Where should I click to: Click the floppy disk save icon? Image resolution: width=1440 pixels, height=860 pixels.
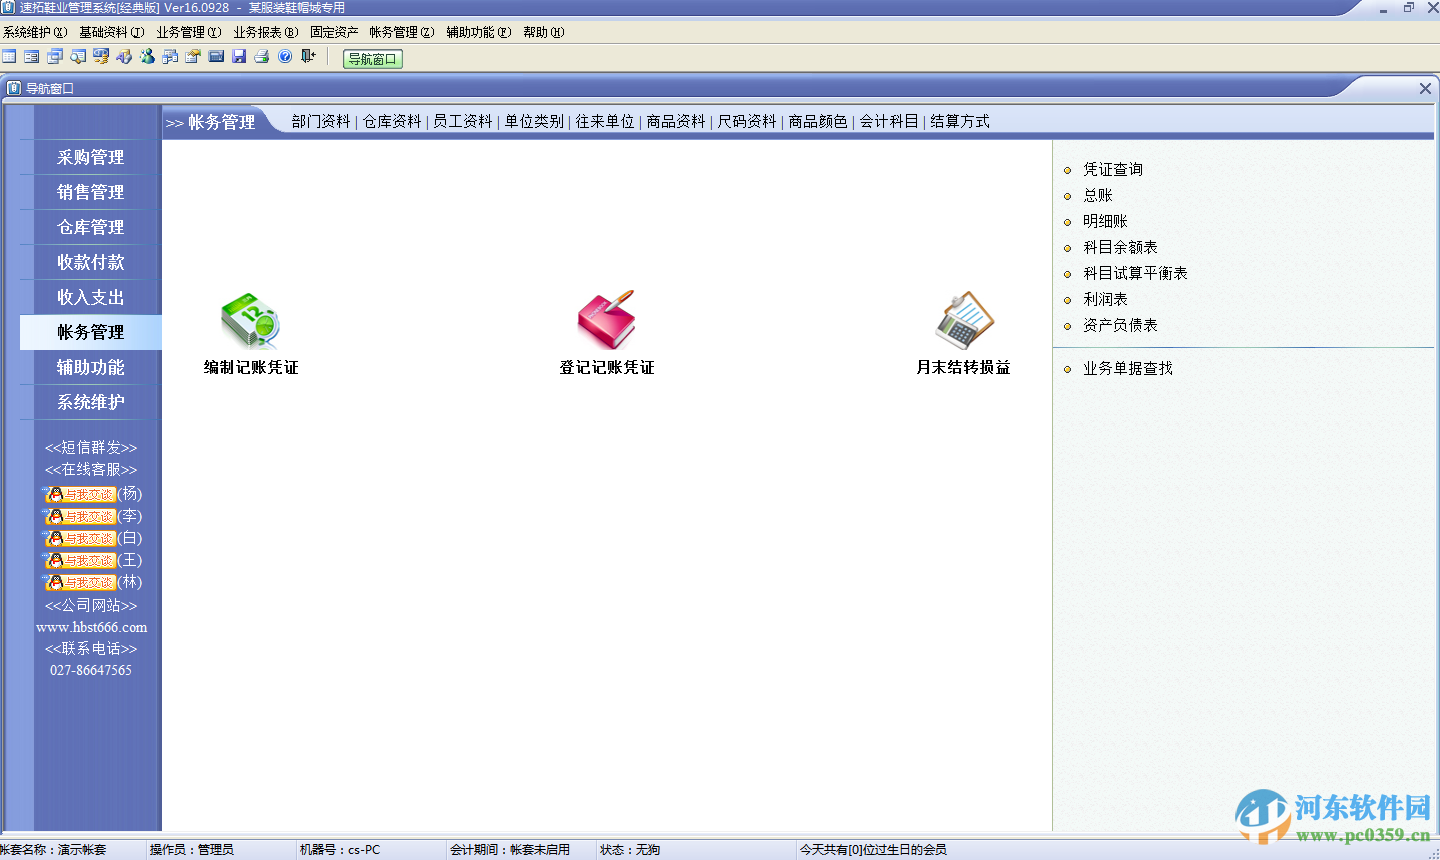click(x=239, y=57)
